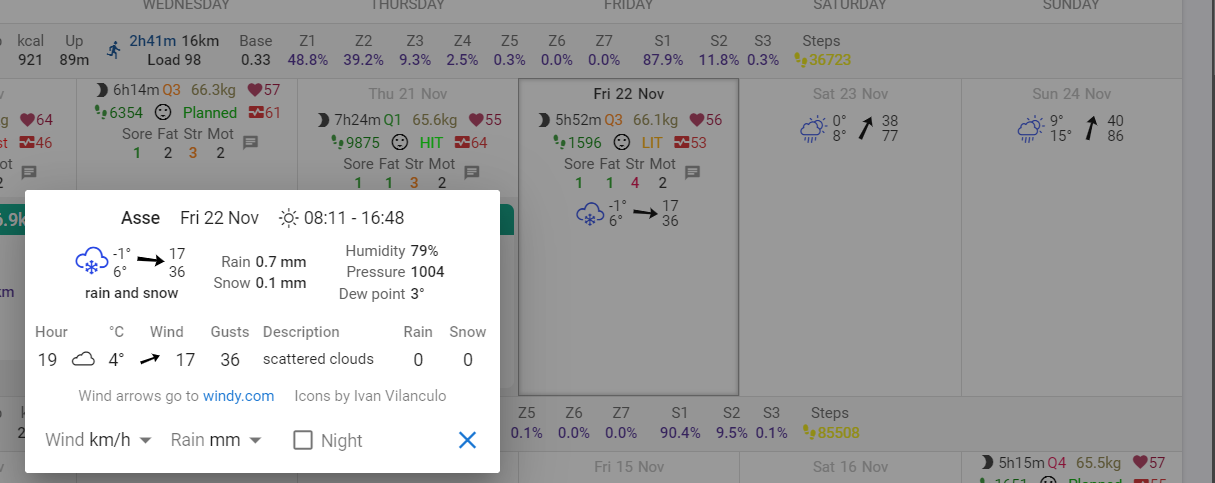Click the running activity icon in summary row
1215x483 pixels.
tap(114, 49)
